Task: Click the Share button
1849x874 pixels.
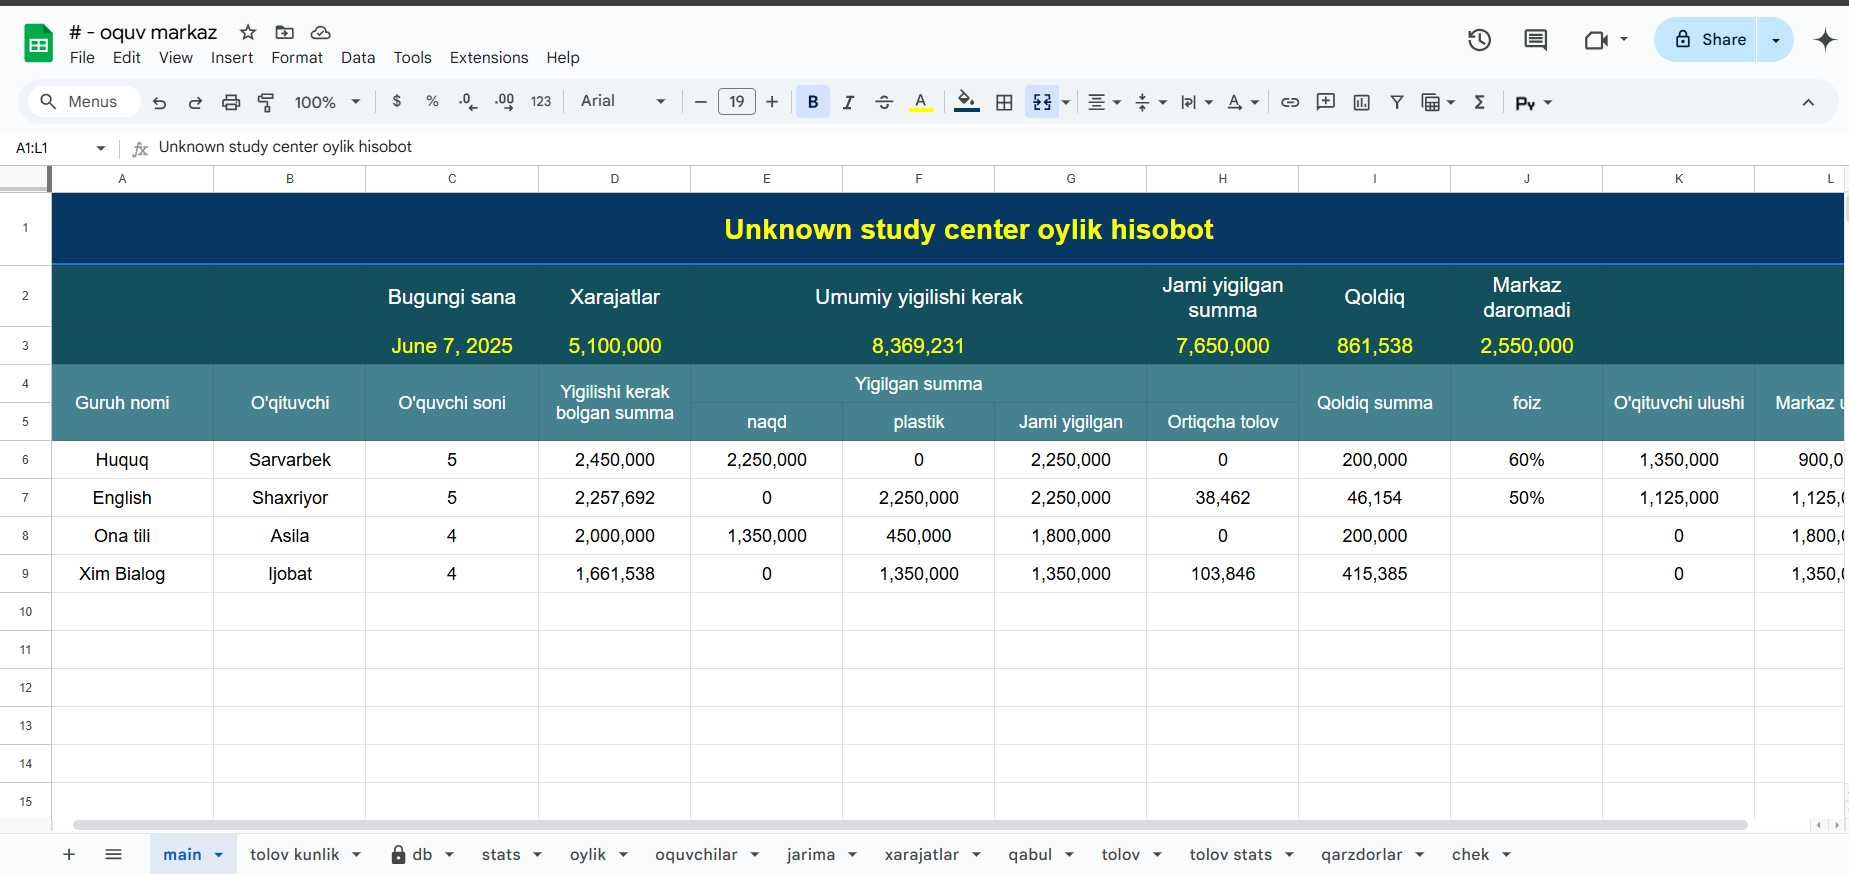Action: 1710,40
